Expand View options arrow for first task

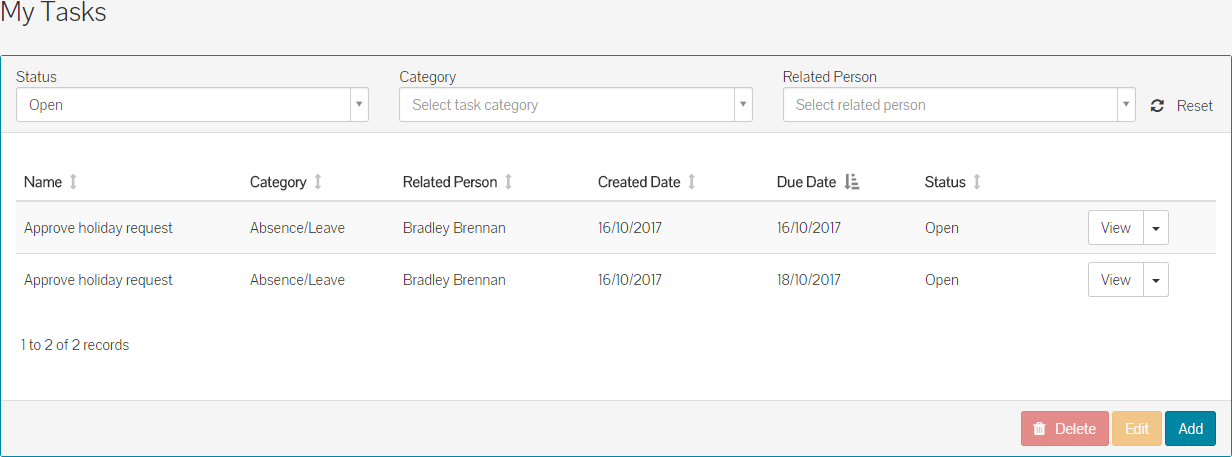tap(1156, 228)
